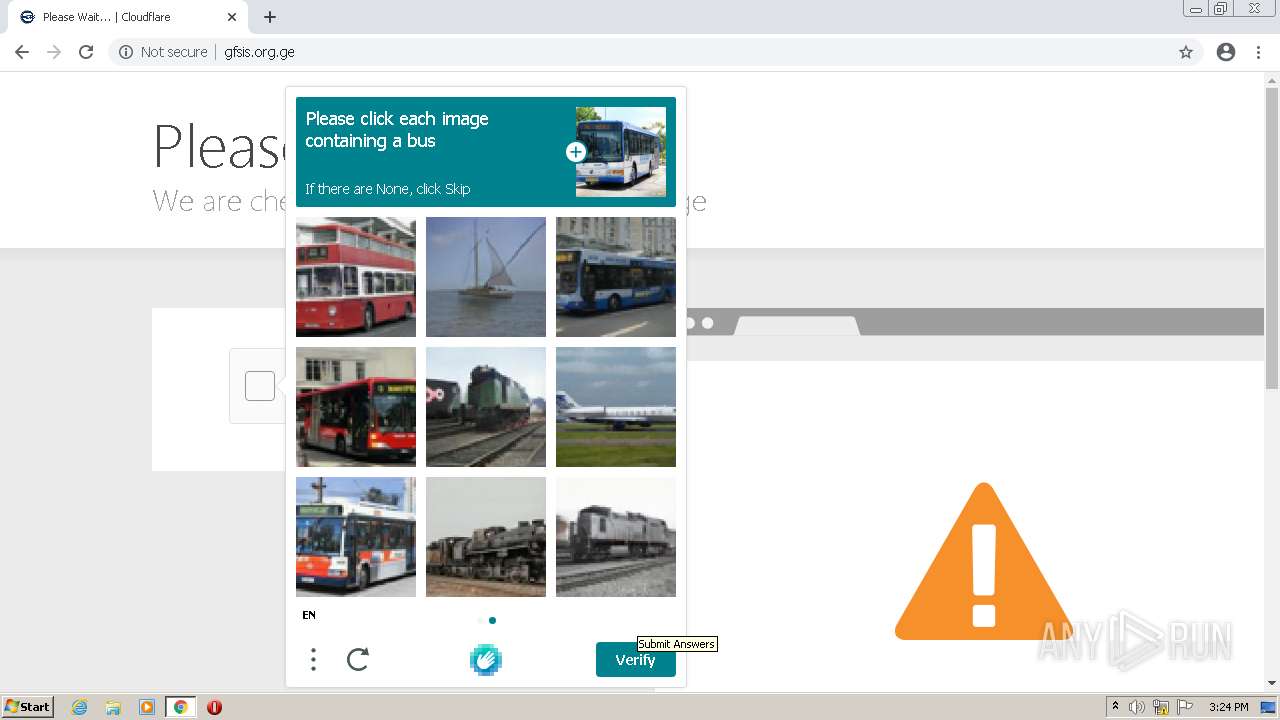The image size is (1280, 720).
Task: Submit answers with the Verify button
Action: [x=635, y=660]
